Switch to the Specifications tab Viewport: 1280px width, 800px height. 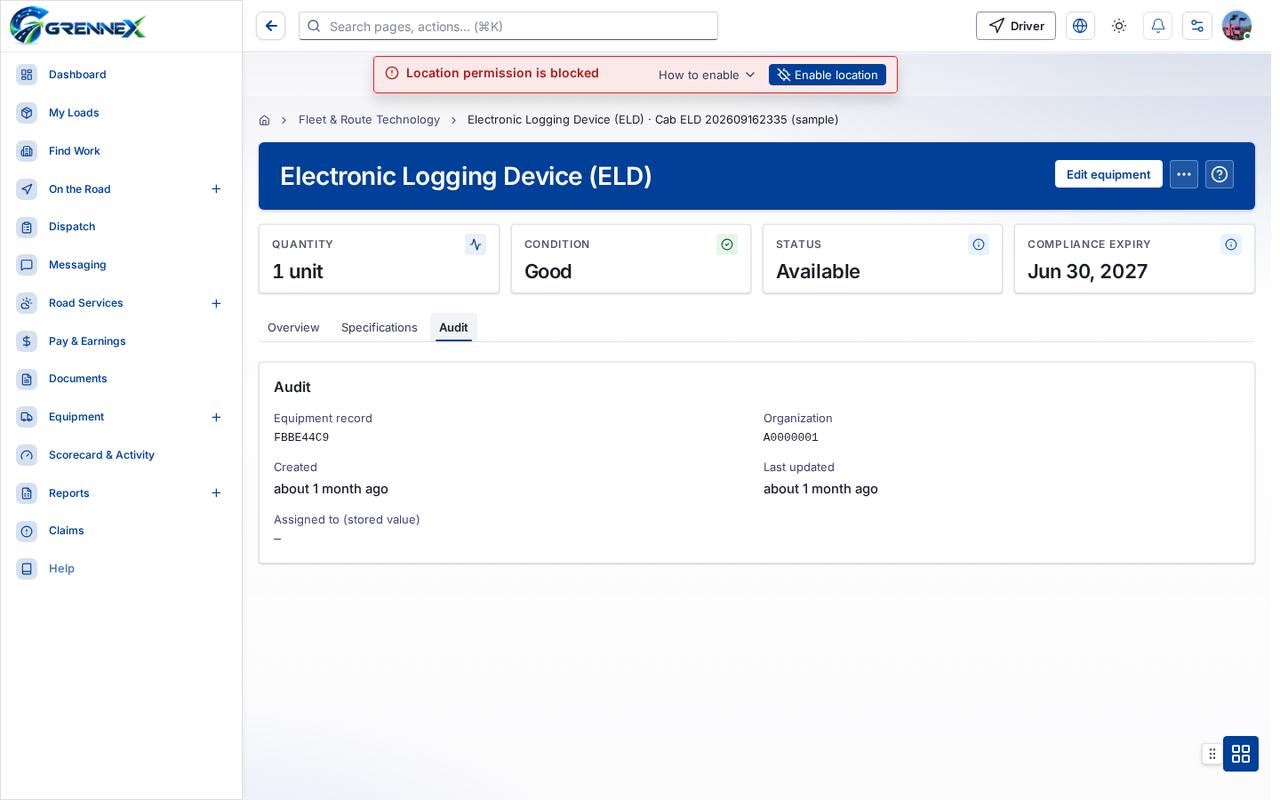click(379, 327)
